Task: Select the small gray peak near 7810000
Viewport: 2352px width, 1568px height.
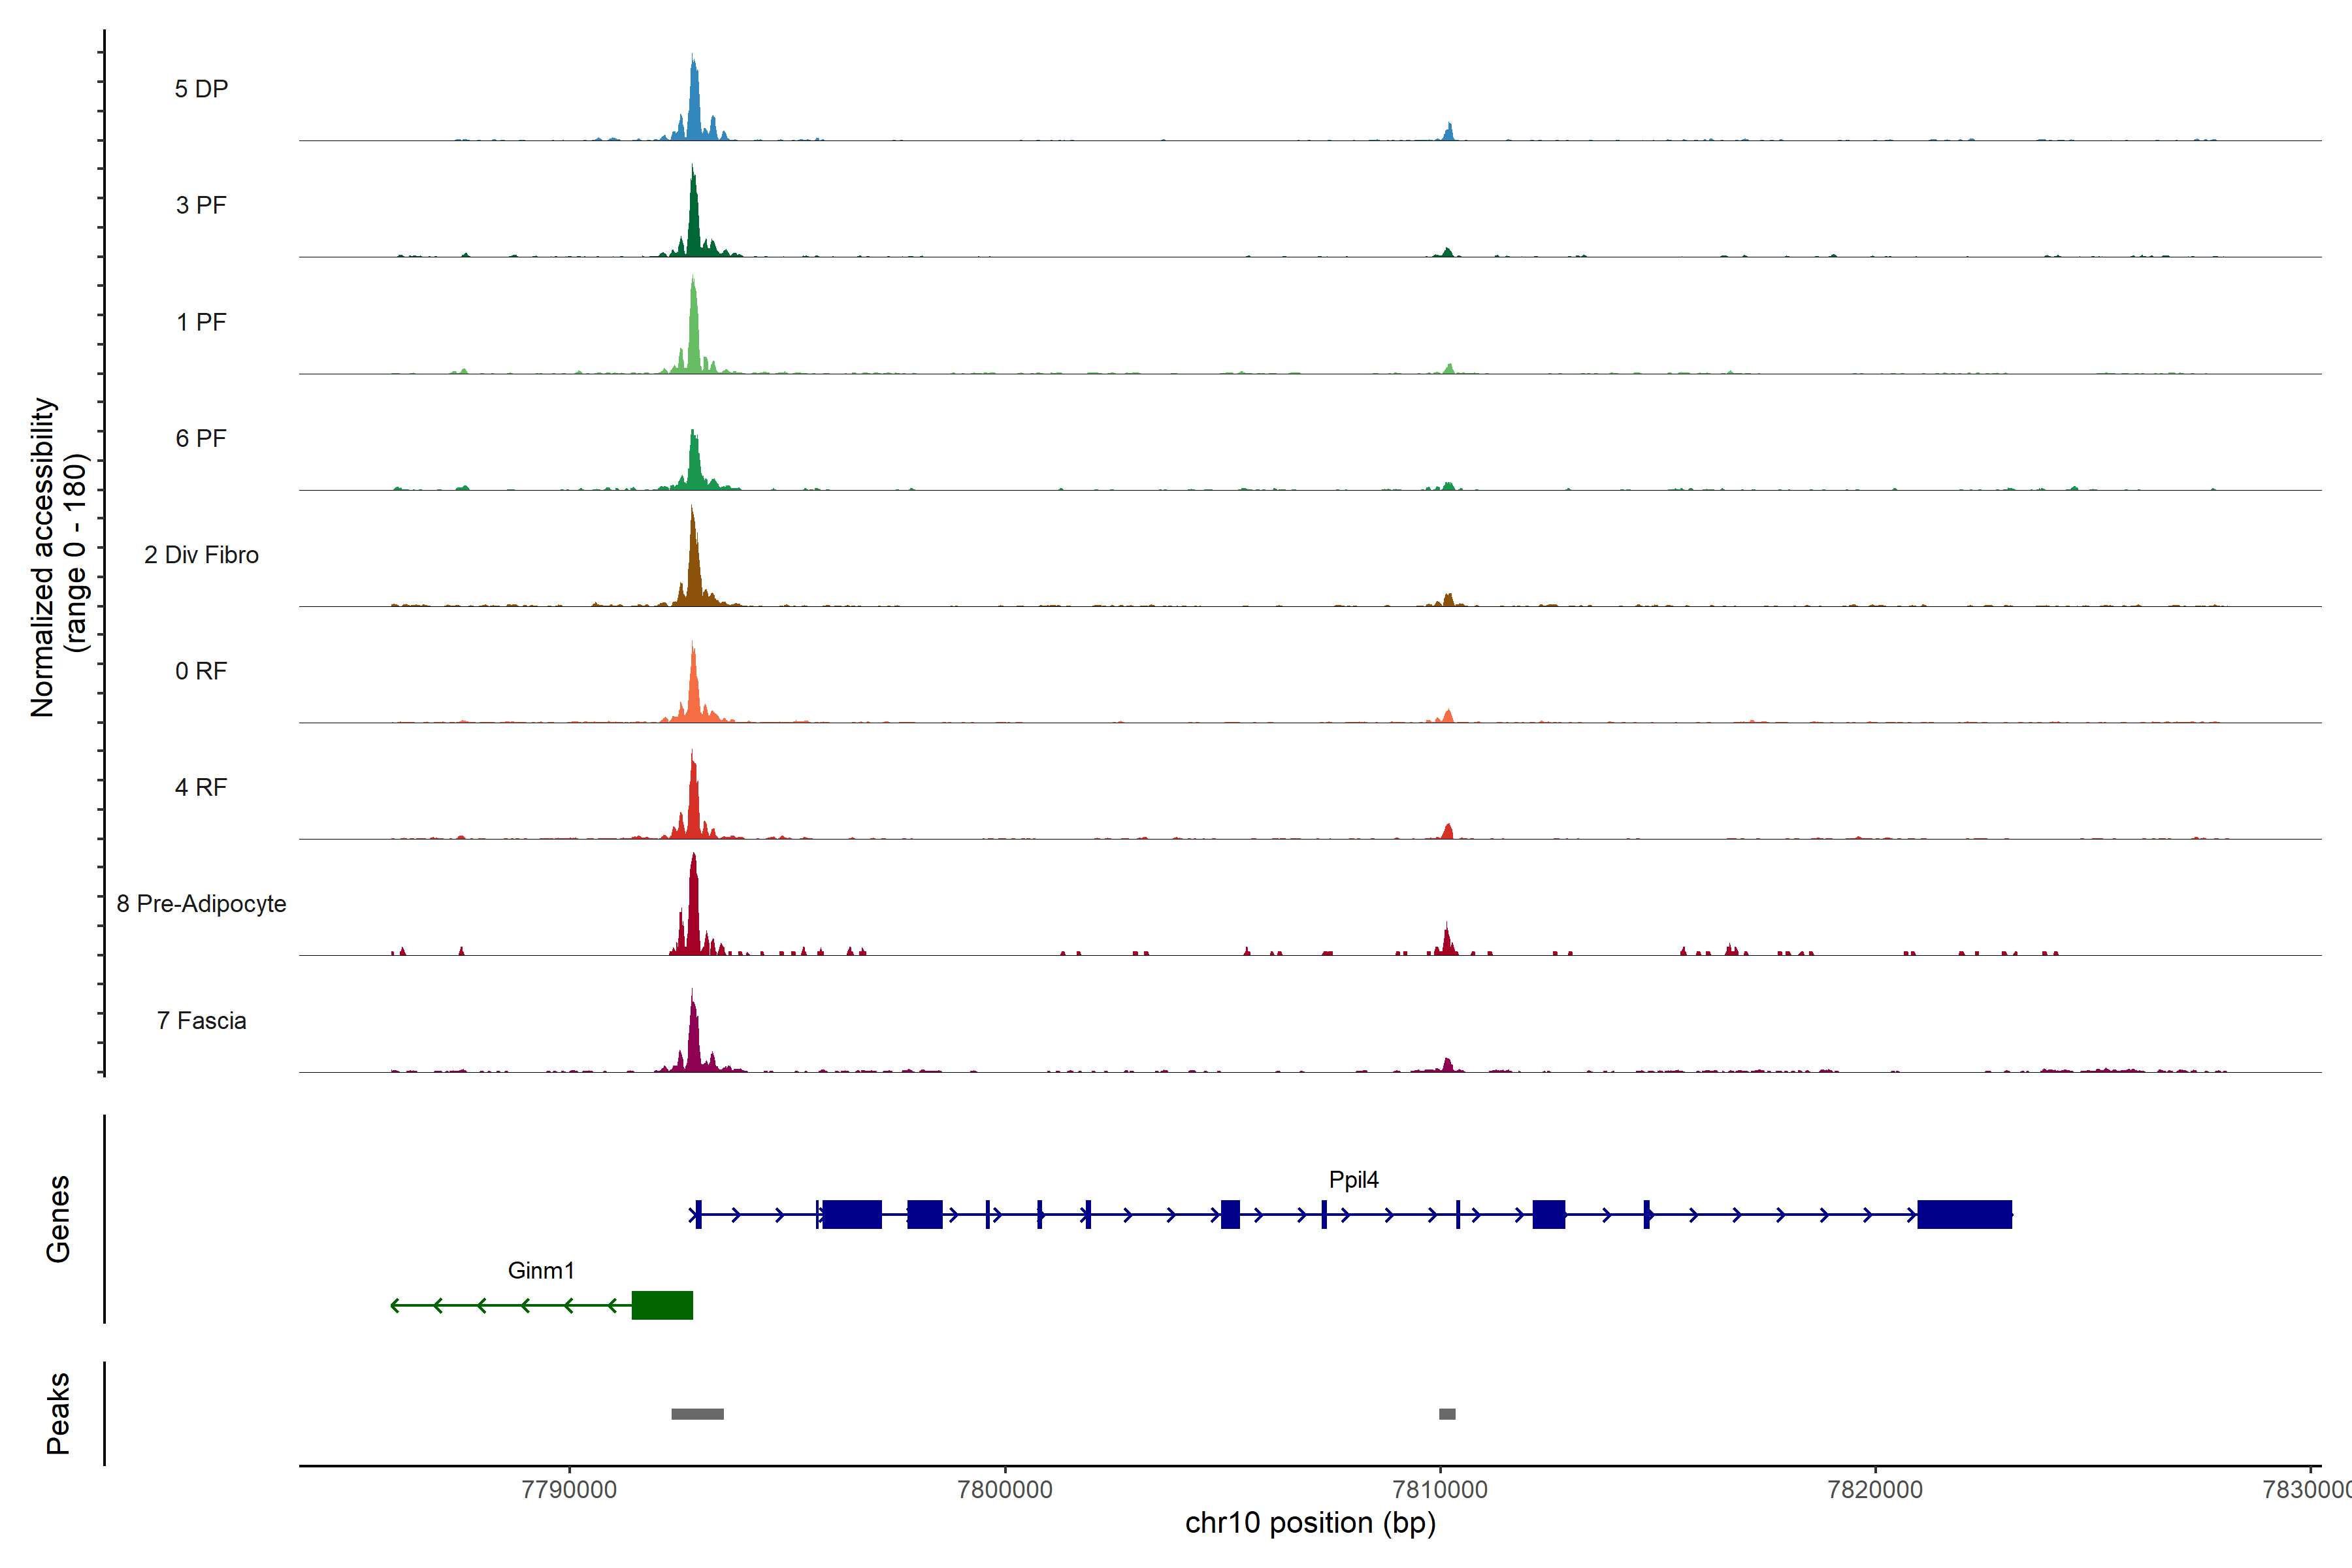Action: pos(1447,1414)
